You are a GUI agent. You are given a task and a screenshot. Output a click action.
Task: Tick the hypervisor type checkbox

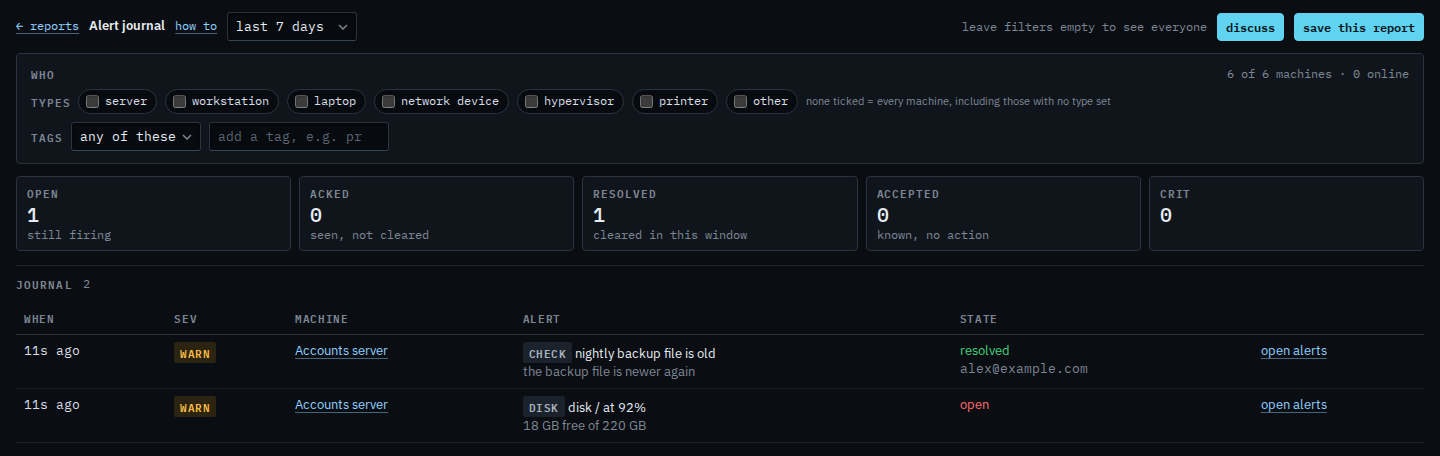click(x=531, y=101)
